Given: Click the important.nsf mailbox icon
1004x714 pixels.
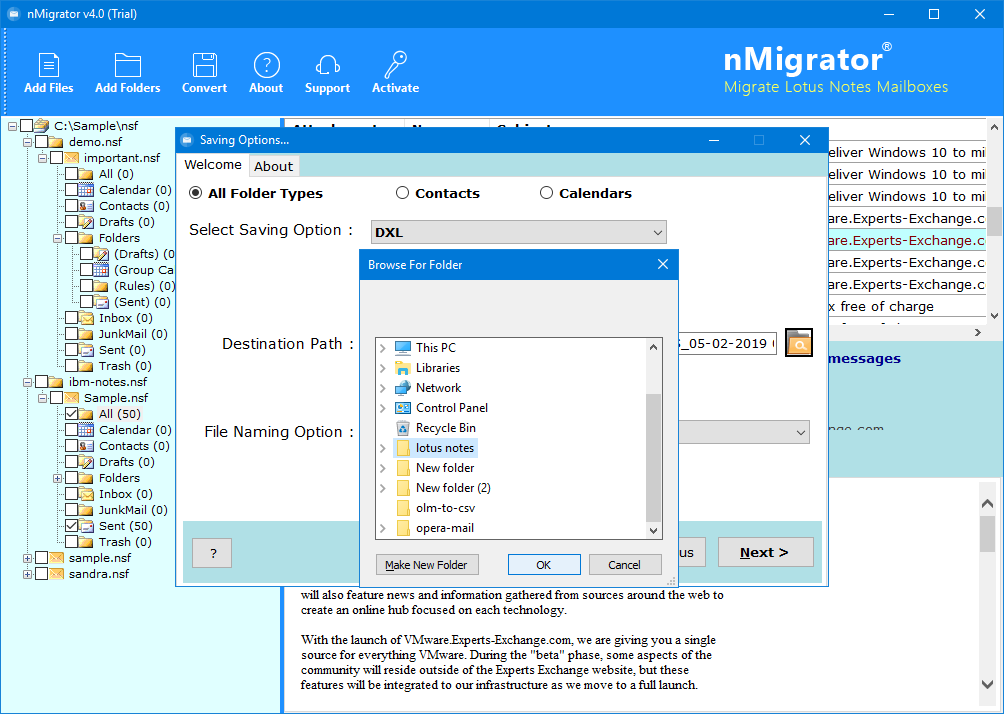Looking at the screenshot, I should (x=72, y=158).
